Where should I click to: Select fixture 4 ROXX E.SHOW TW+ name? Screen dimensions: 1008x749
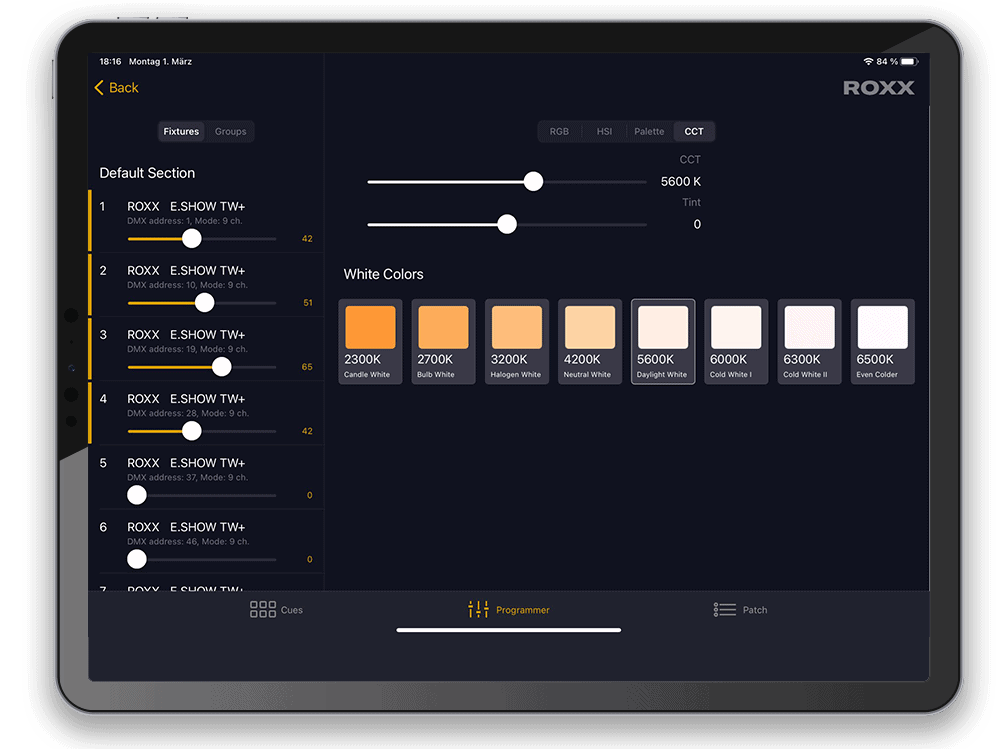pos(186,399)
